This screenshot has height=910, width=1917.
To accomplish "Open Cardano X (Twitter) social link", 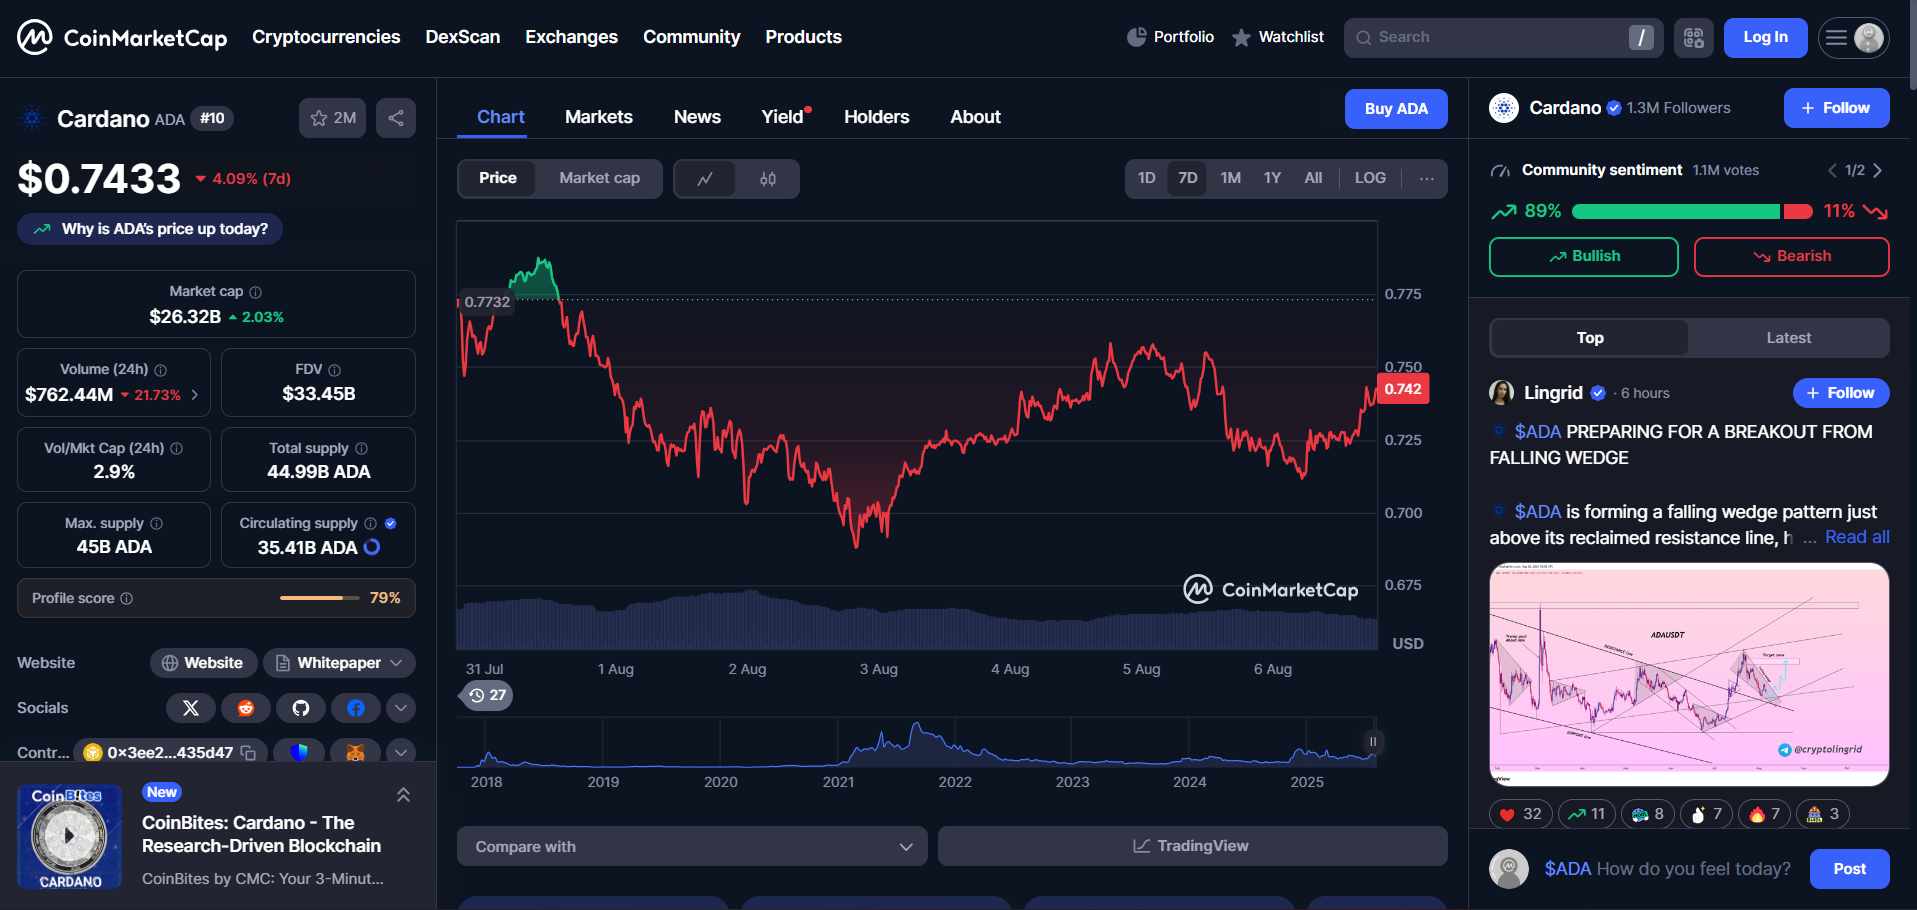I will (191, 708).
